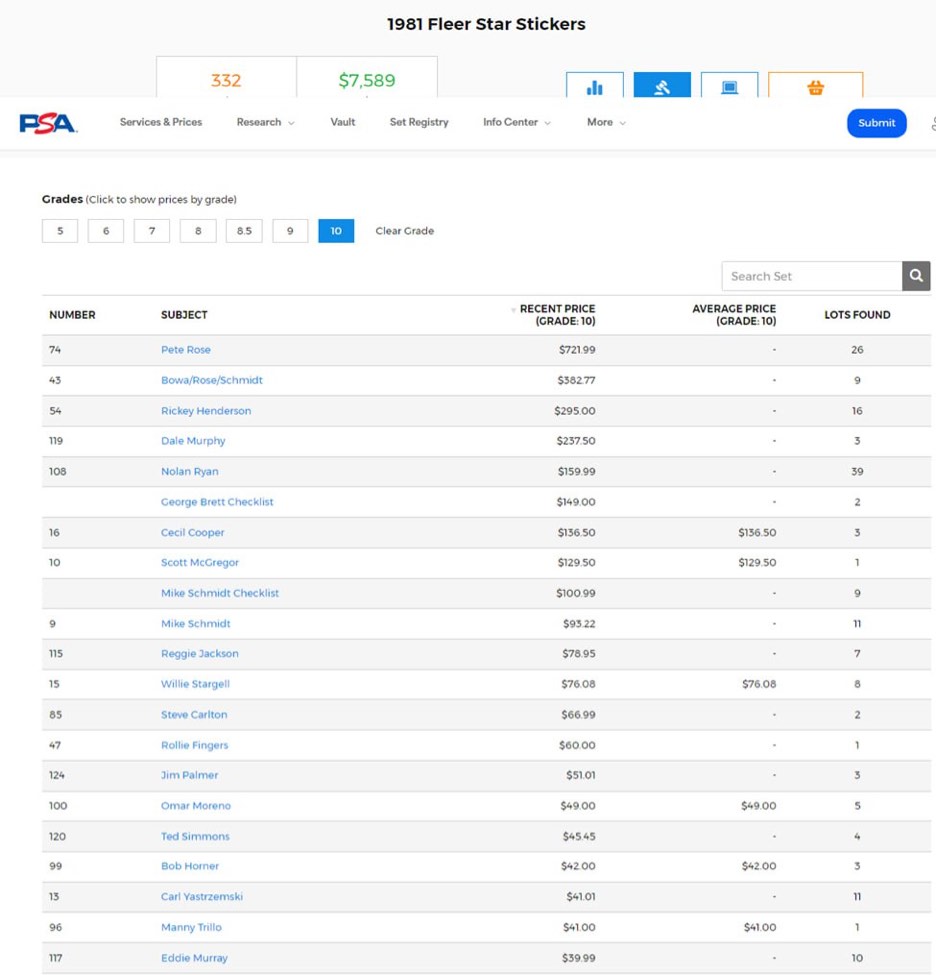Open Carl Yastrzemski card link

pos(202,897)
